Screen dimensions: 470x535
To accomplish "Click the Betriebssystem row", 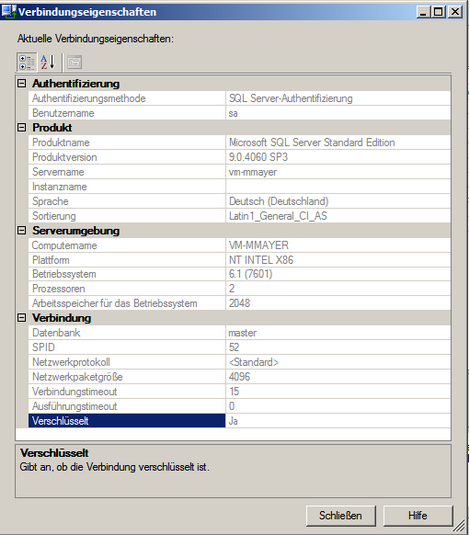I will (x=239, y=274).
